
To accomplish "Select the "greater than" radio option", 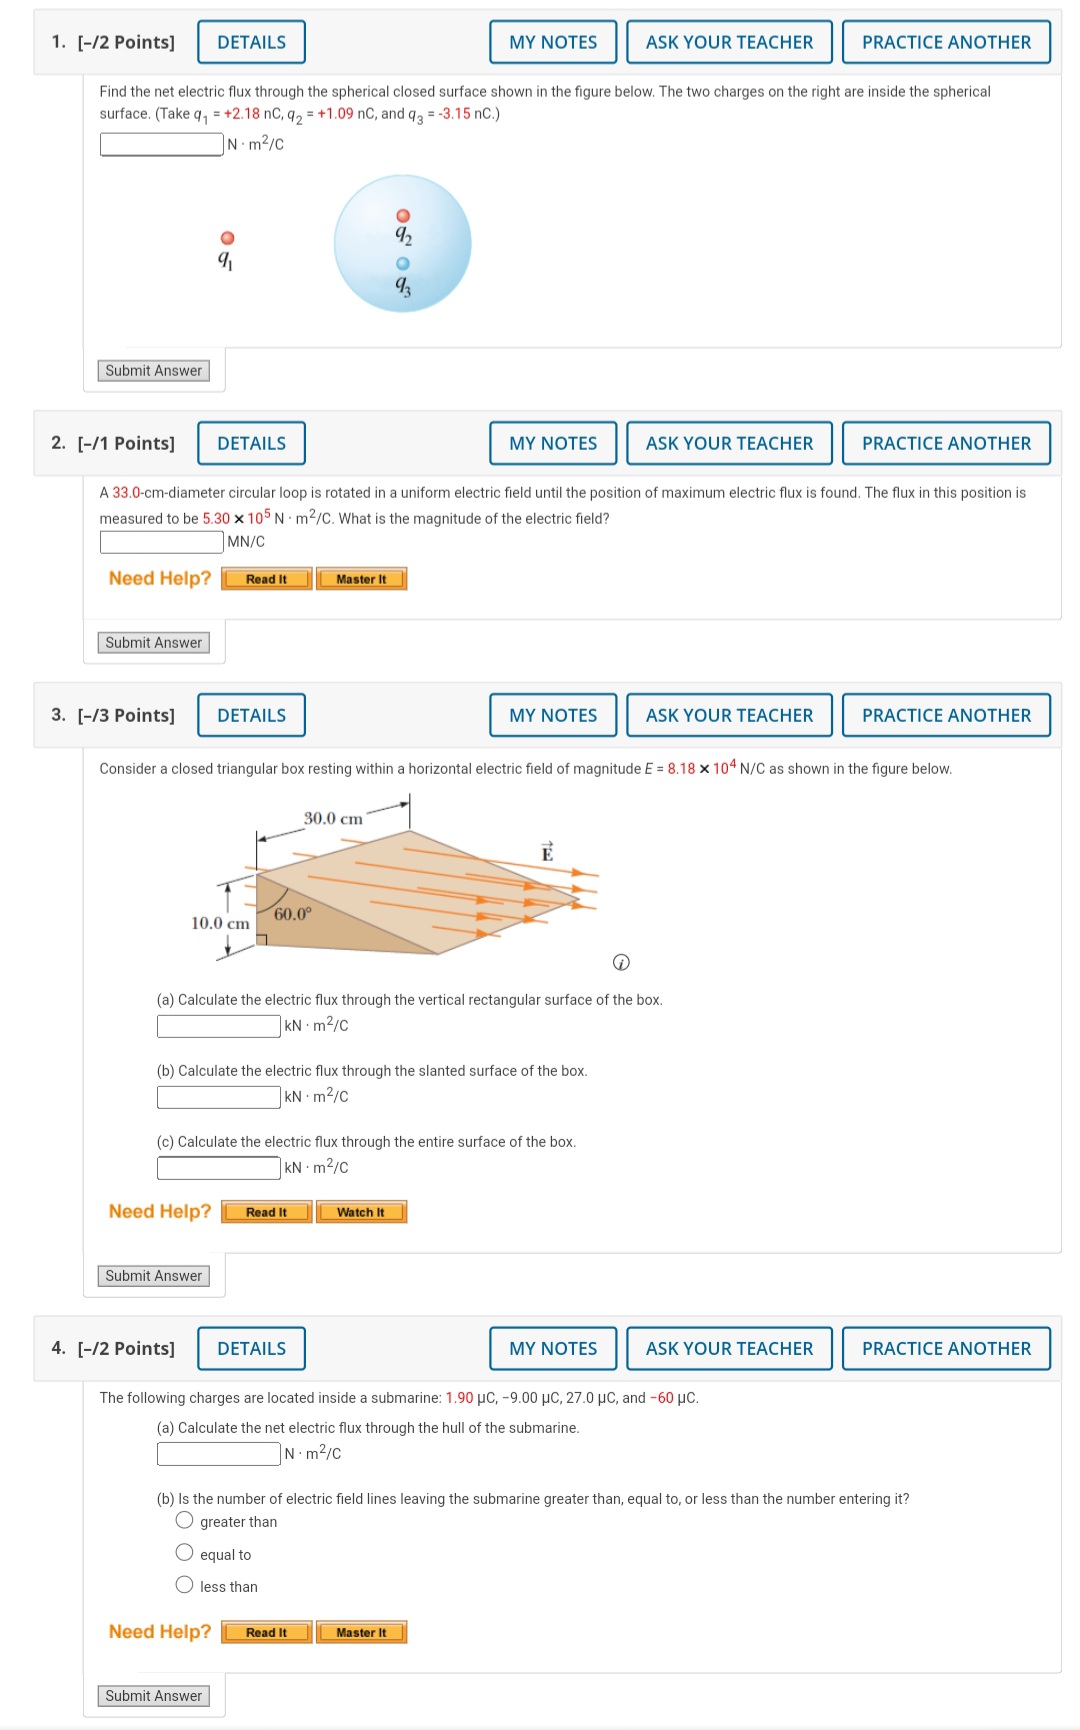I will [x=185, y=1520].
